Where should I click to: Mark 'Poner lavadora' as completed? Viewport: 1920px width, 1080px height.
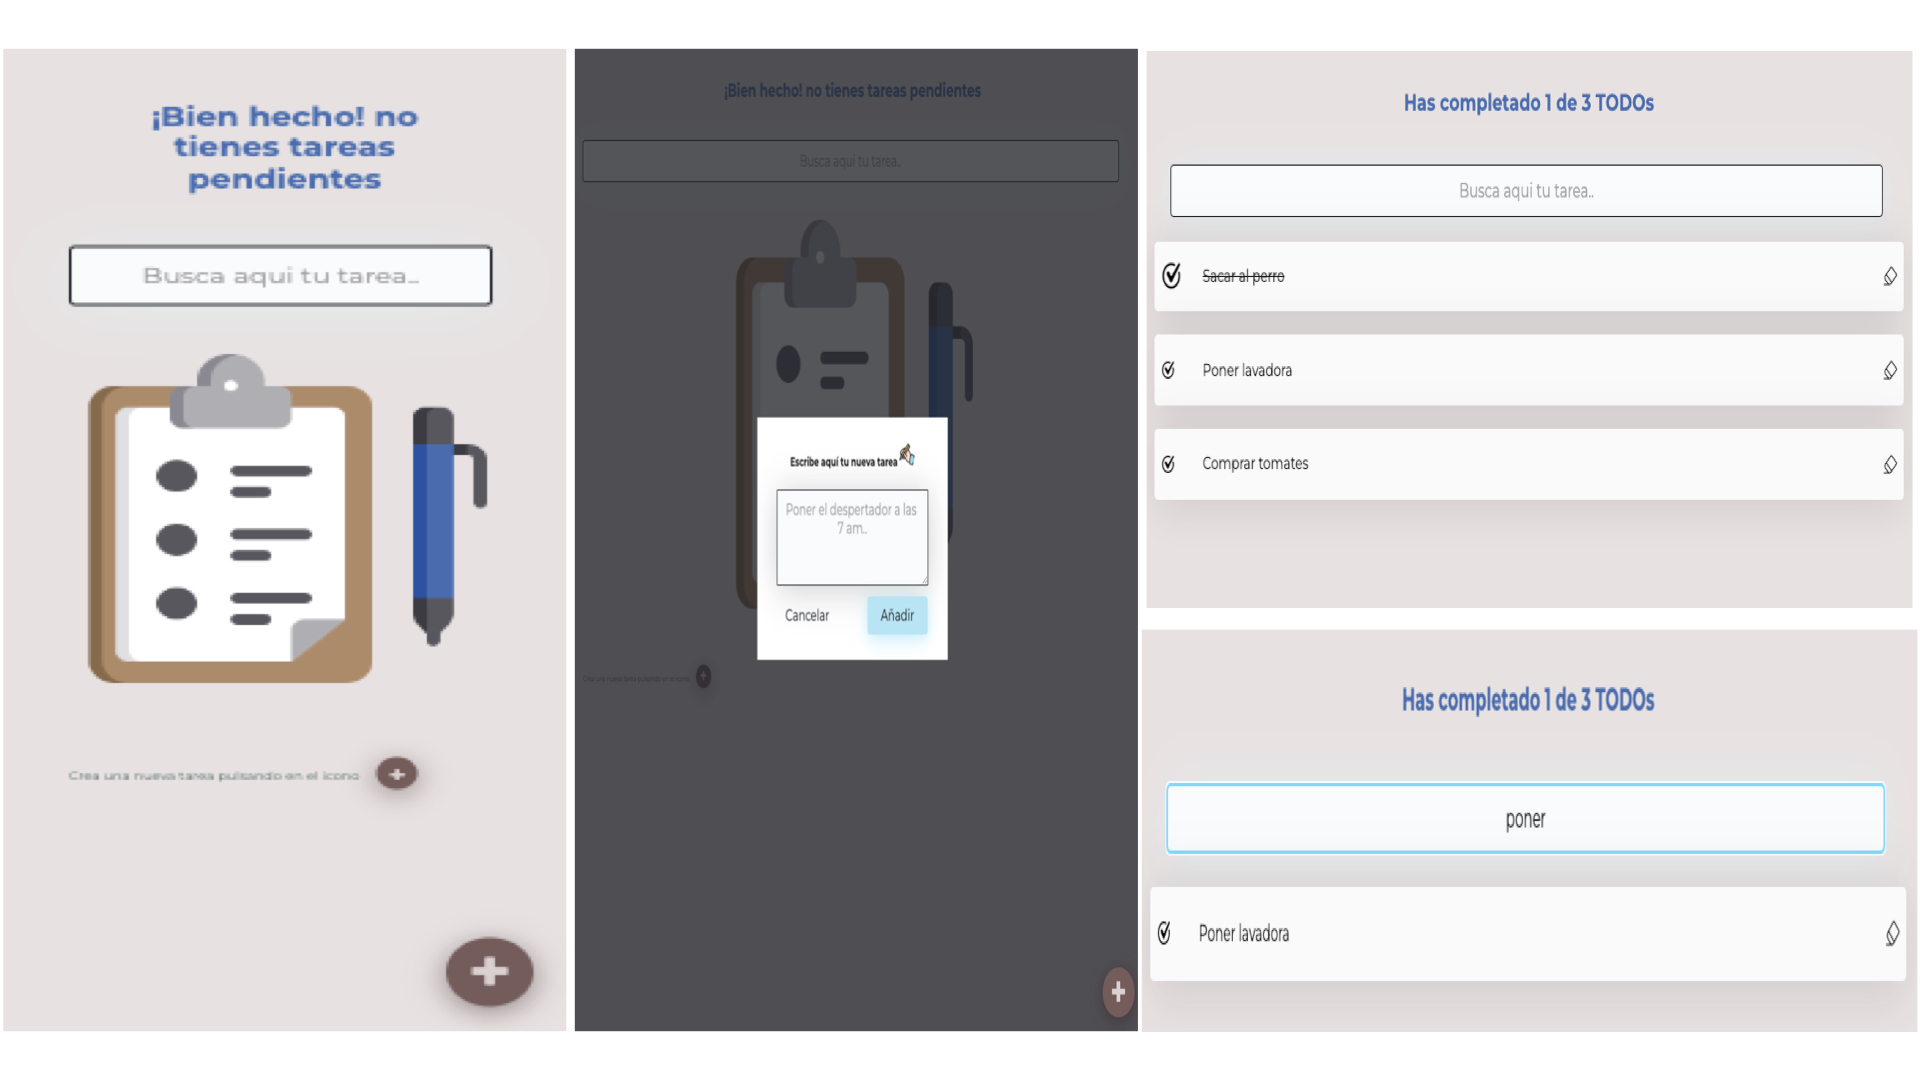[1169, 370]
